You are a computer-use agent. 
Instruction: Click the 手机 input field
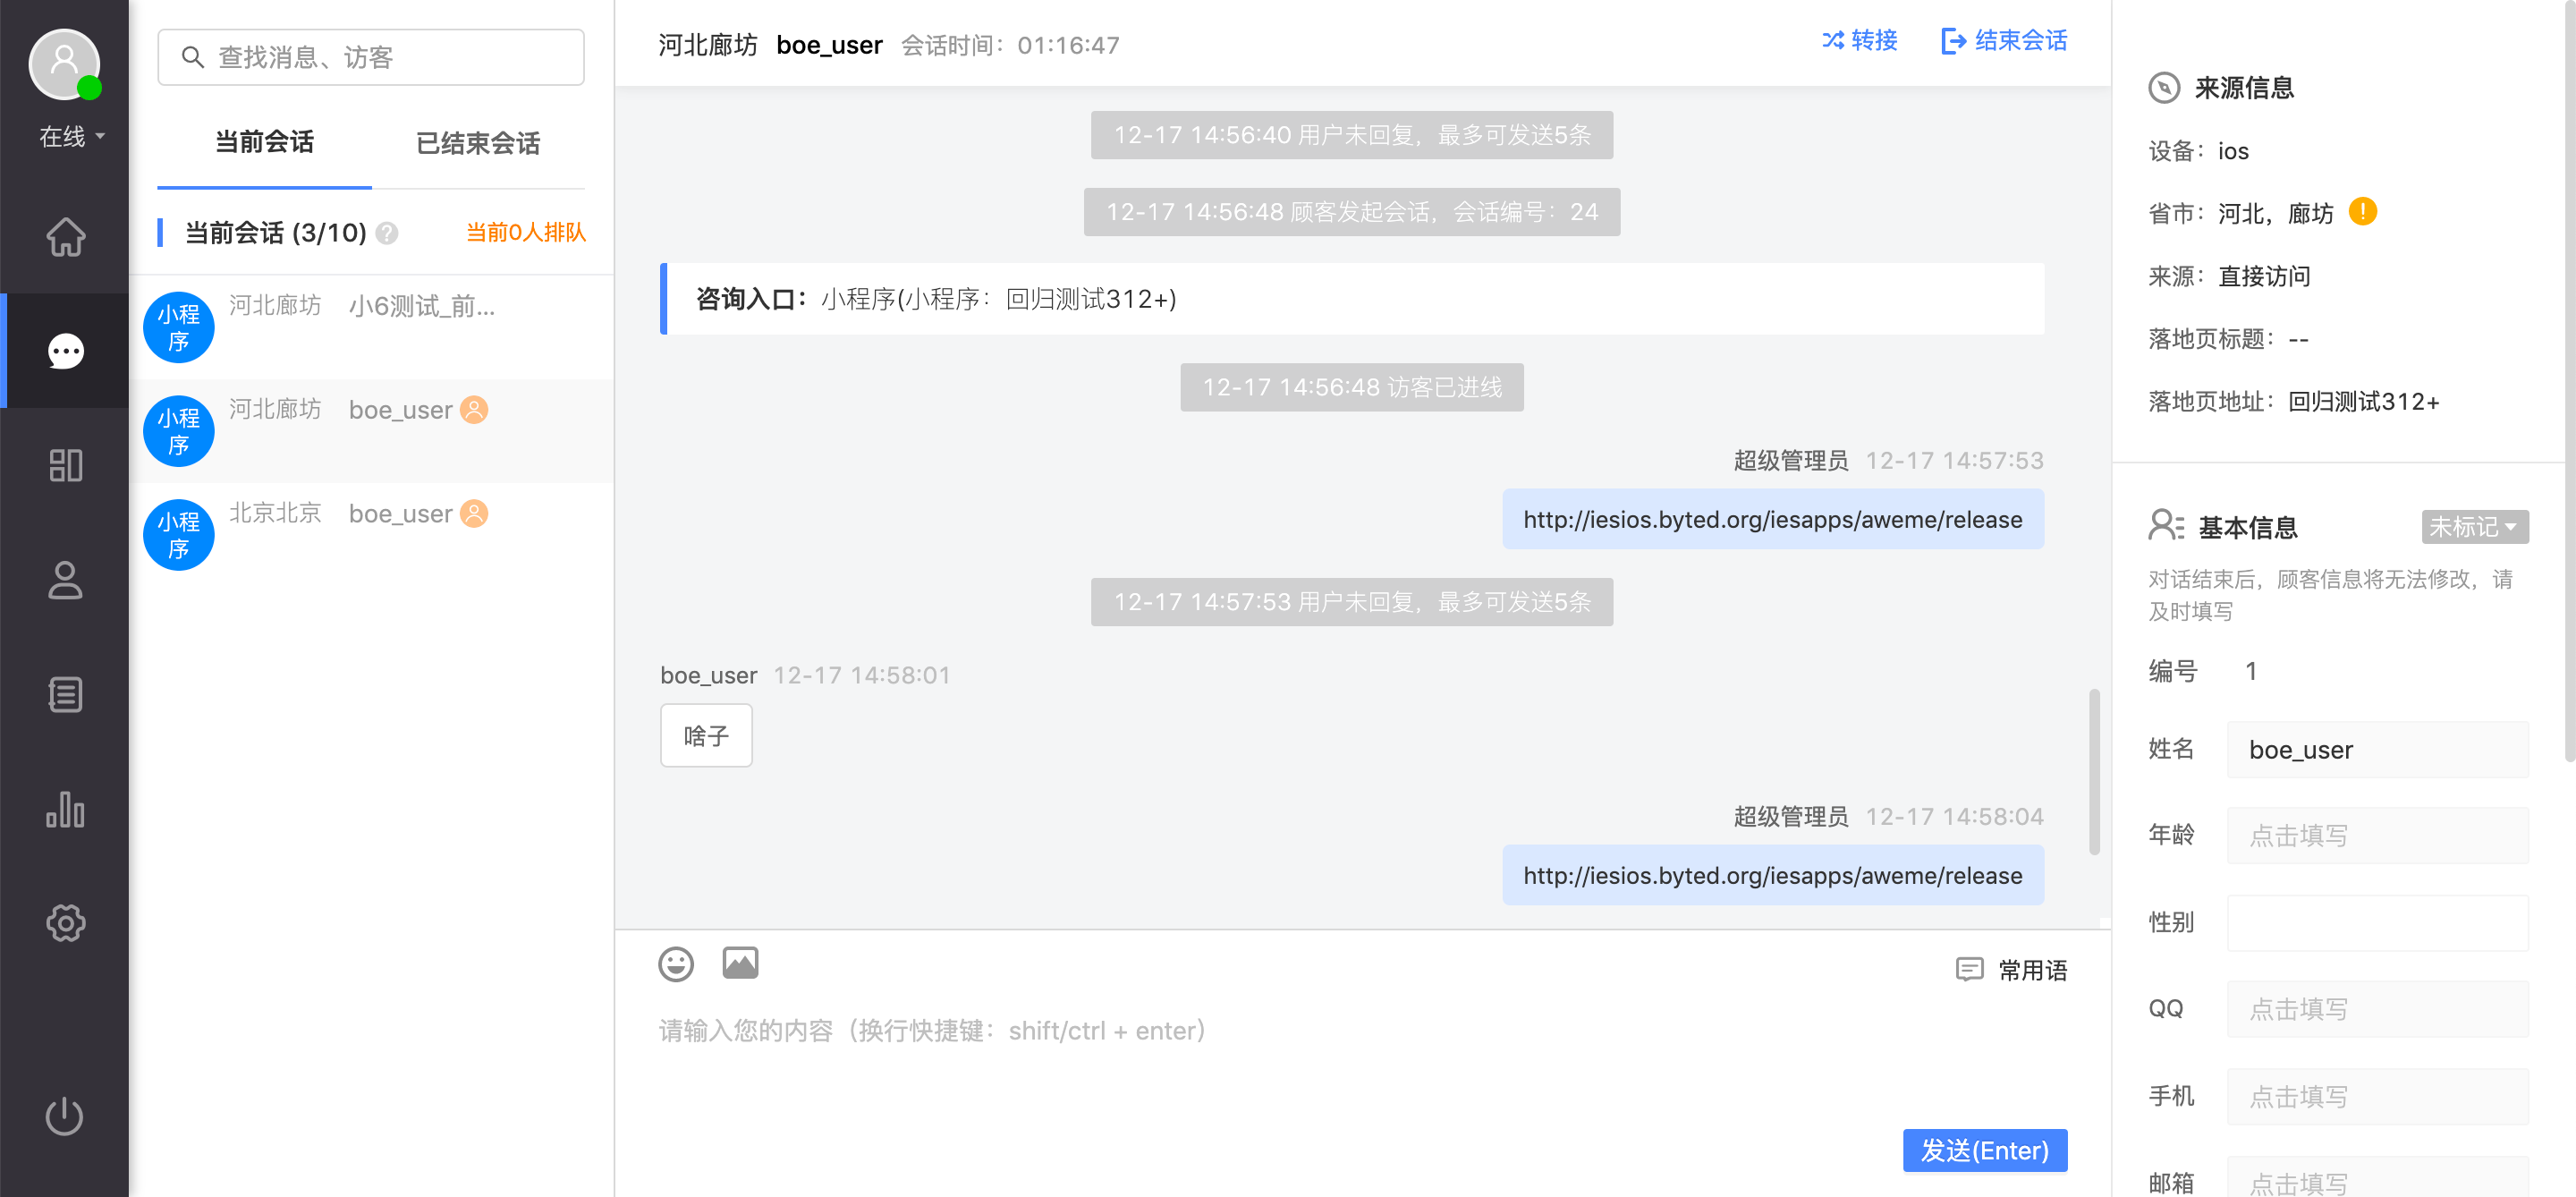tap(2377, 1097)
